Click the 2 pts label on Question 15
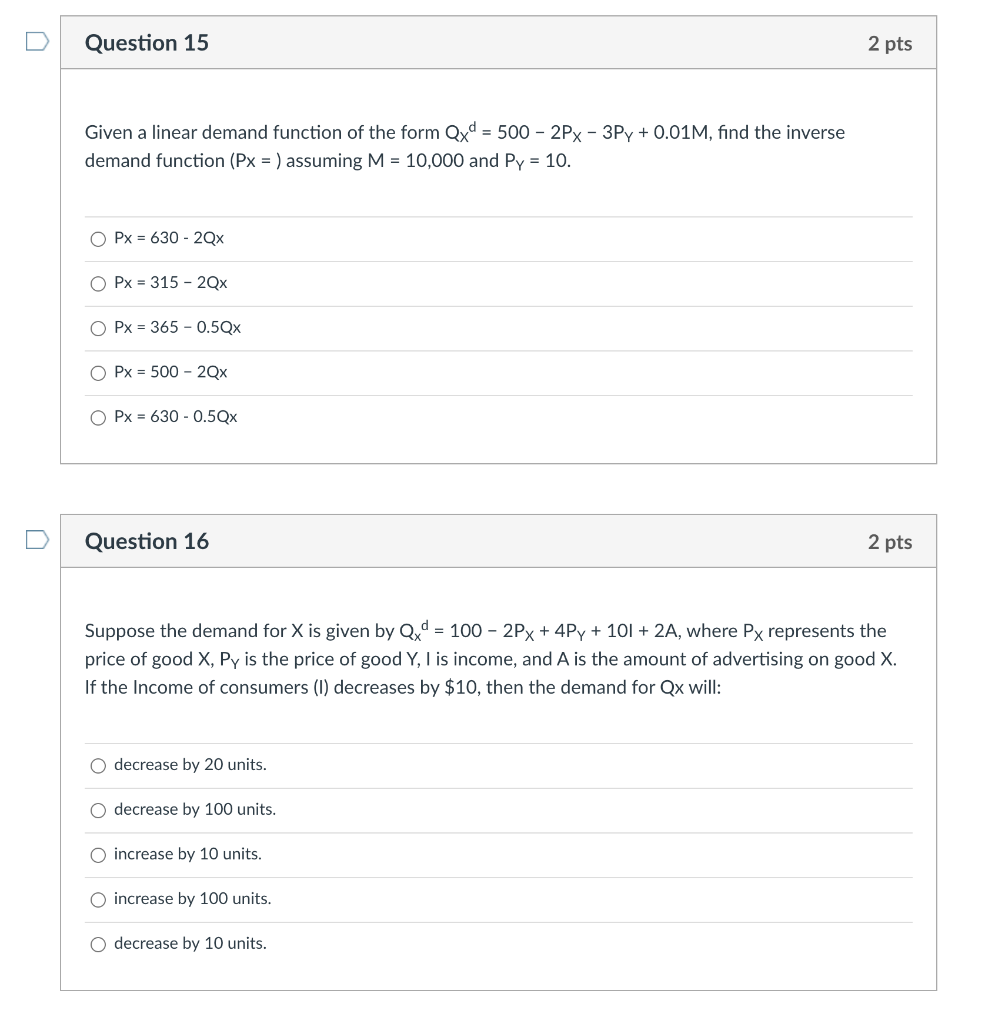The height and width of the screenshot is (1024, 995). pyautogui.click(x=890, y=43)
